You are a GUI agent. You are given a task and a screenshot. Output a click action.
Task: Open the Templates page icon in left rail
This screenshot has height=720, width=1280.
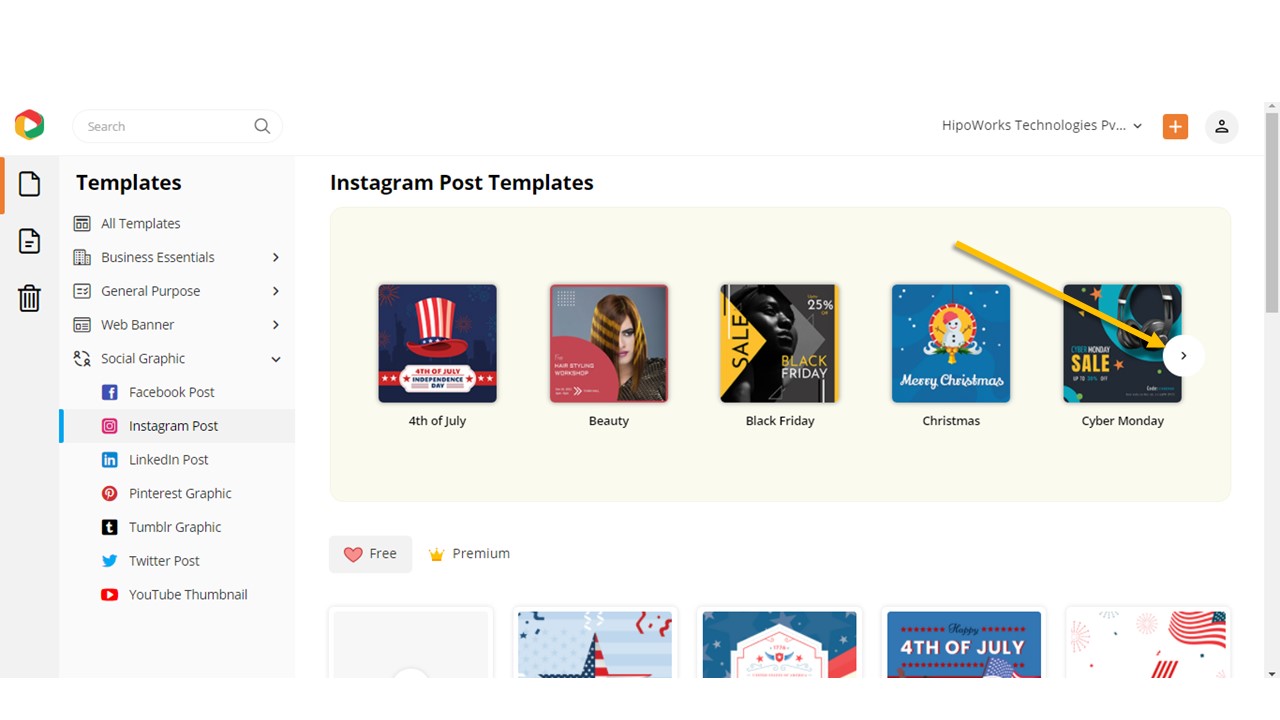click(30, 184)
